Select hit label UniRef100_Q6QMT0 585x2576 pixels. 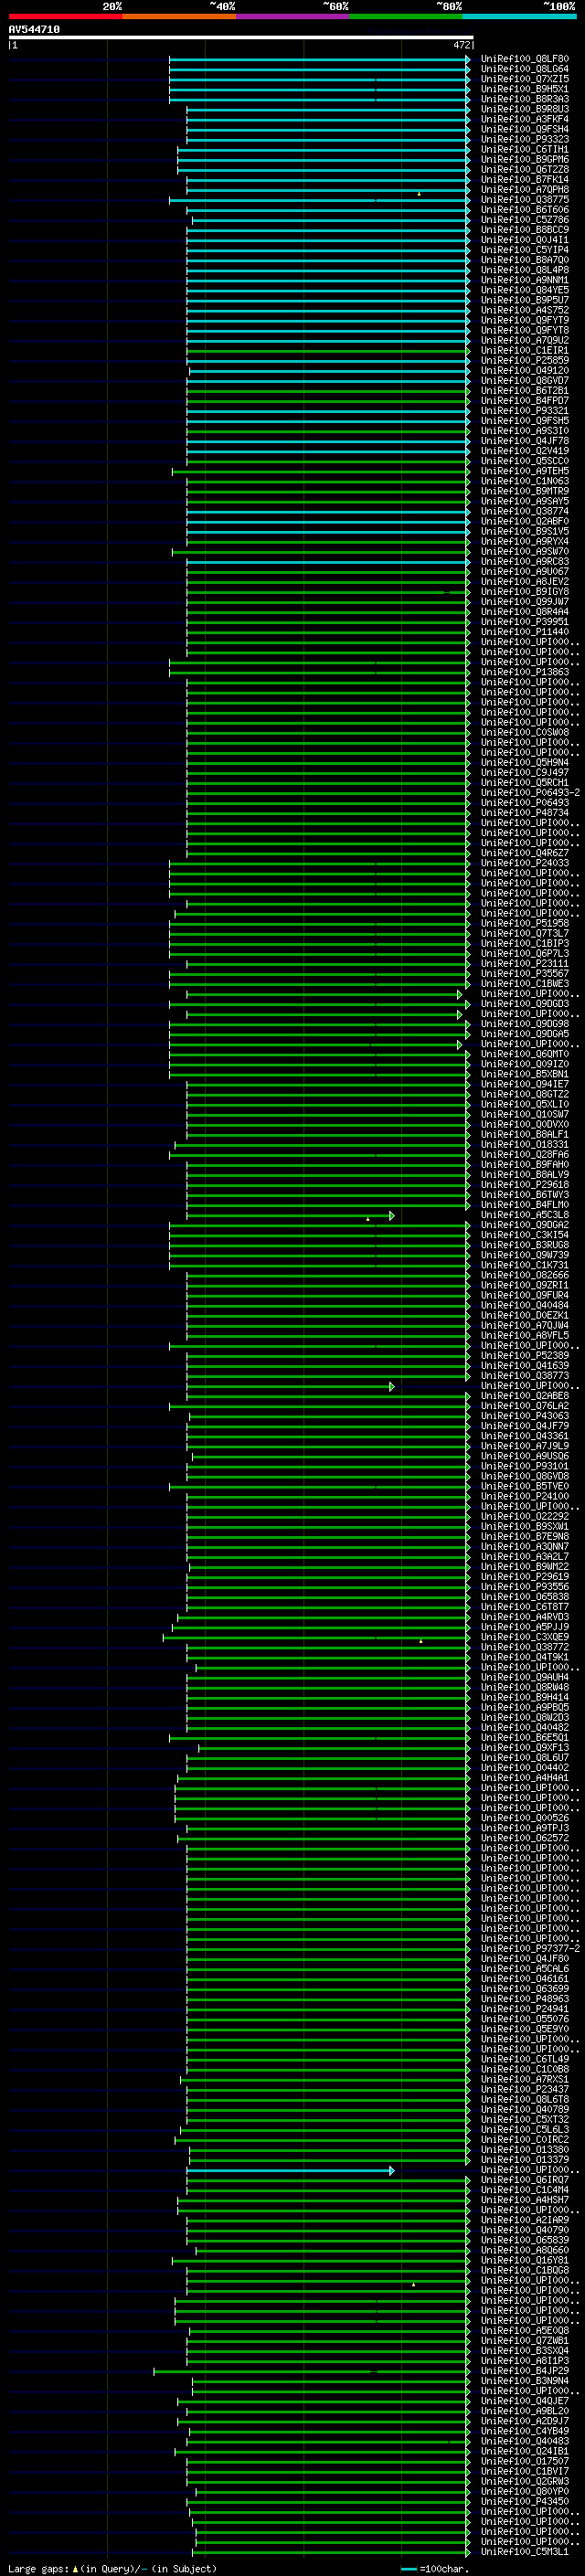click(x=525, y=1054)
